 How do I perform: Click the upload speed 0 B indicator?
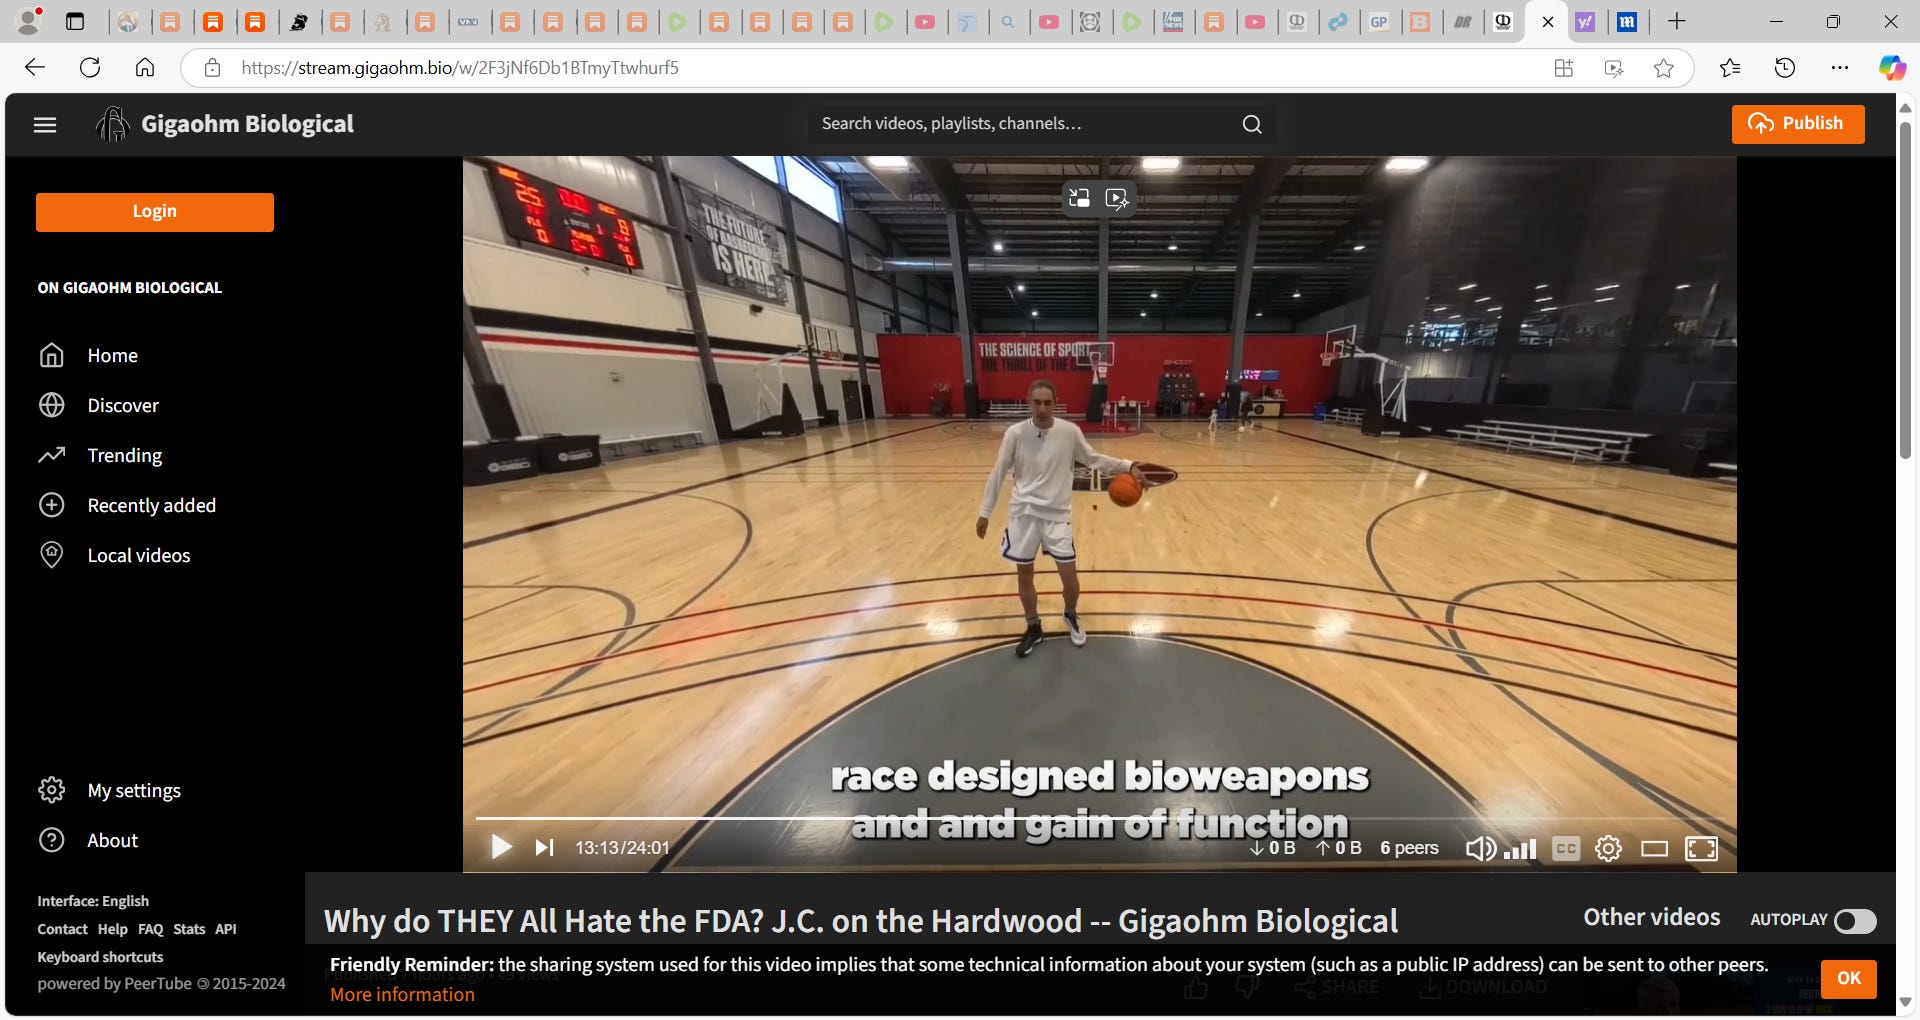[x=1339, y=848]
